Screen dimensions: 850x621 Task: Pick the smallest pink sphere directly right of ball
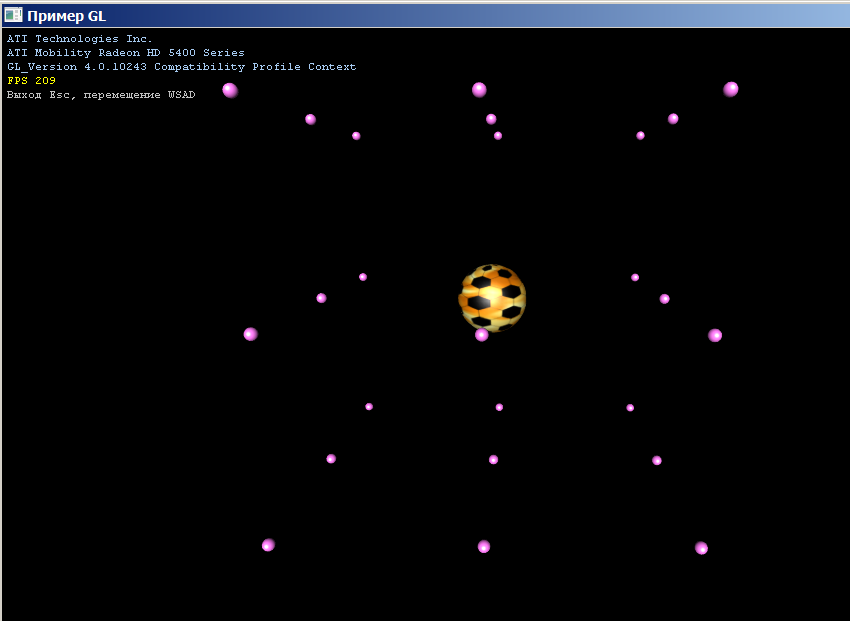pos(635,277)
